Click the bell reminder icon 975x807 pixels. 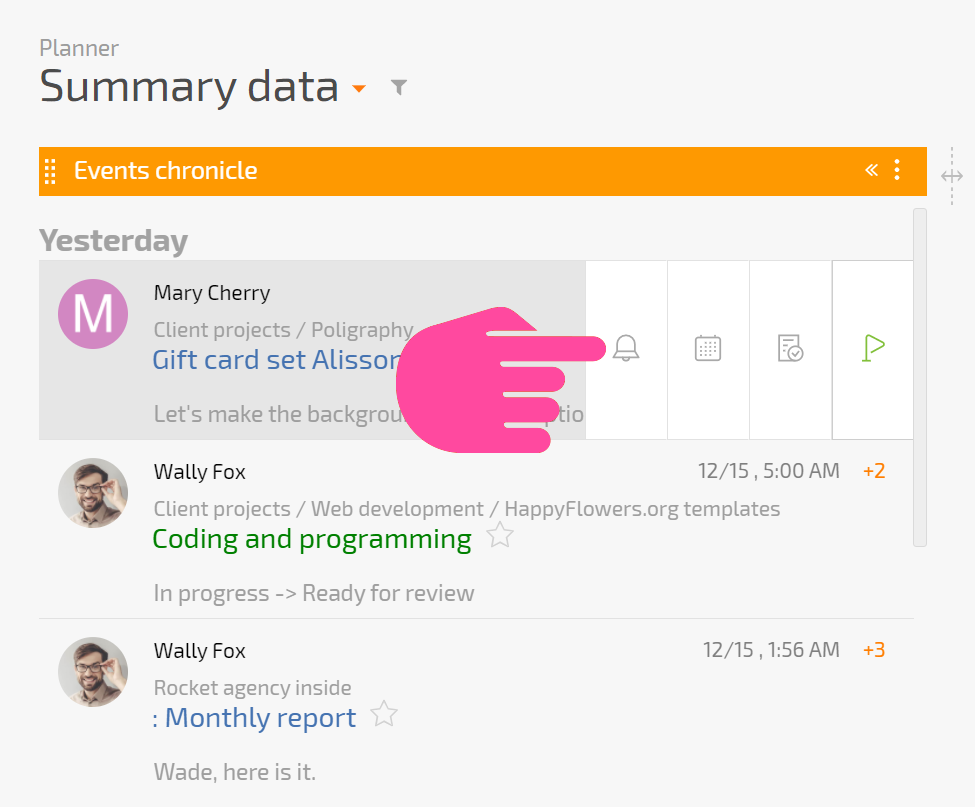tap(626, 348)
